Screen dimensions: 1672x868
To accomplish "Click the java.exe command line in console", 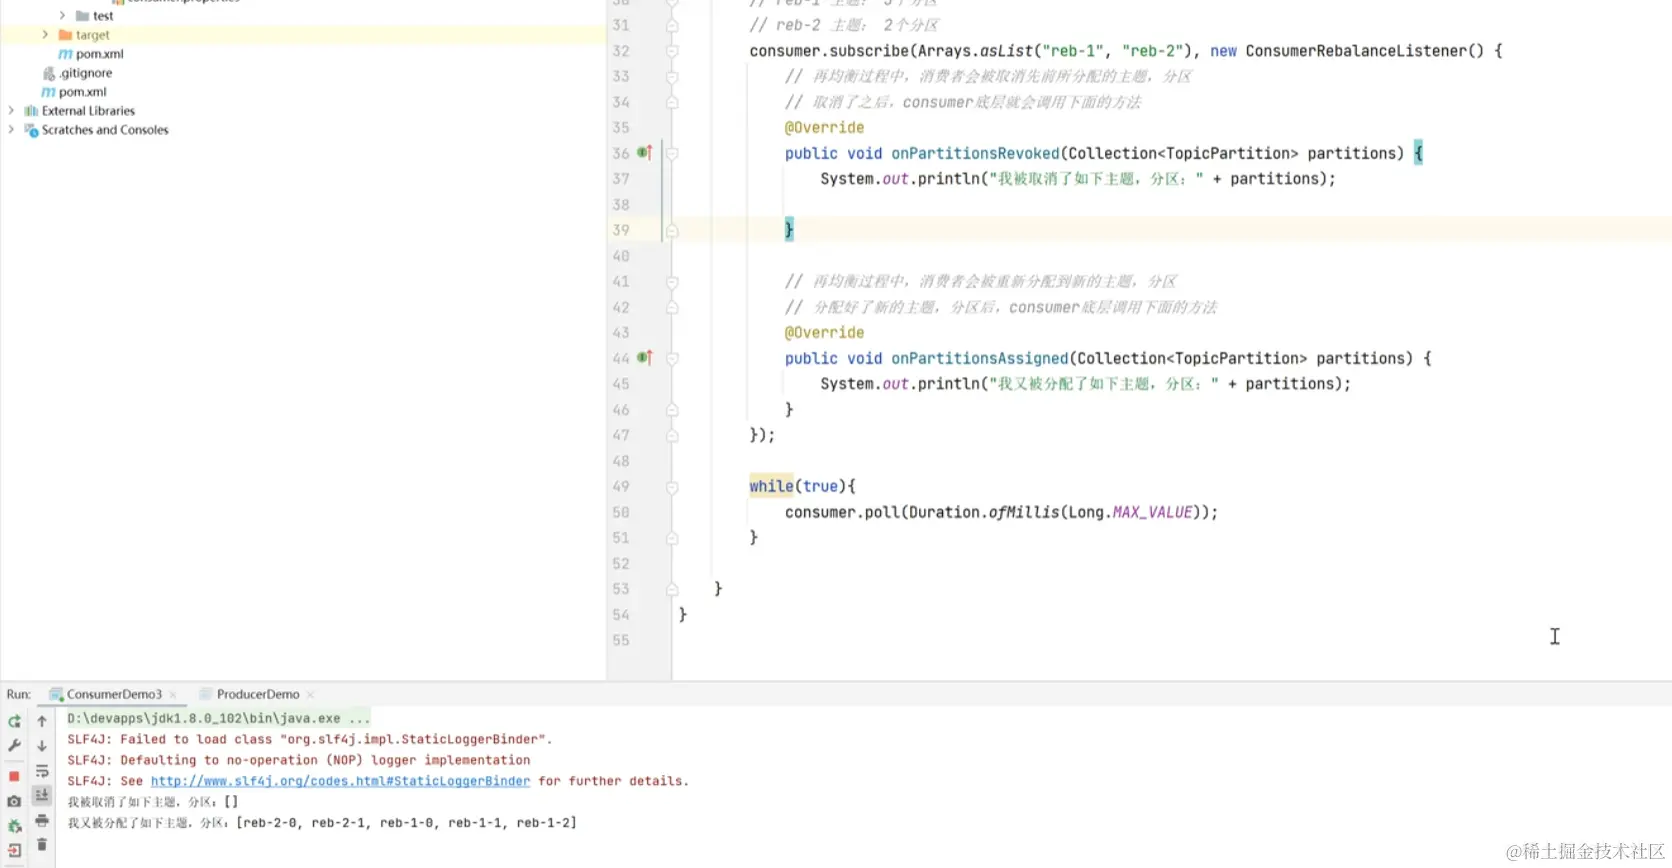I will pos(218,718).
